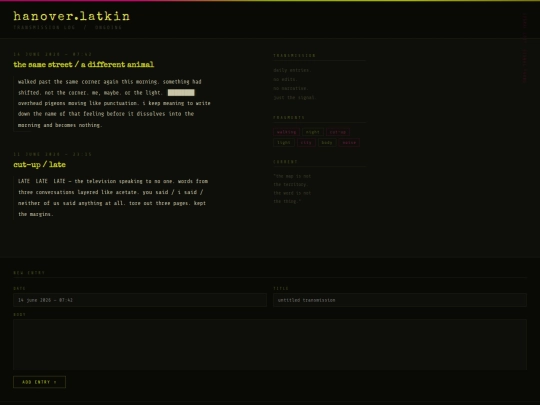Select the 'body' fragment tag
Image resolution: width=540 pixels, height=405 pixels.
click(x=327, y=143)
